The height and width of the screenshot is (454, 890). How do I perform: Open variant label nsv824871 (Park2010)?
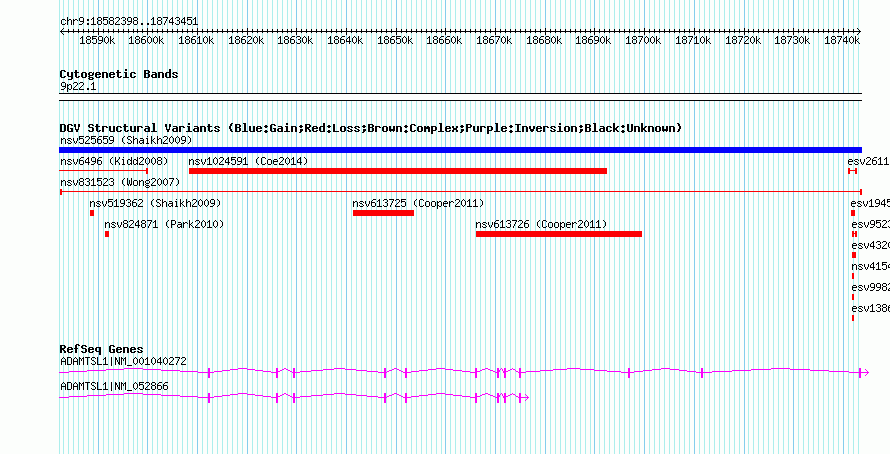pos(164,225)
